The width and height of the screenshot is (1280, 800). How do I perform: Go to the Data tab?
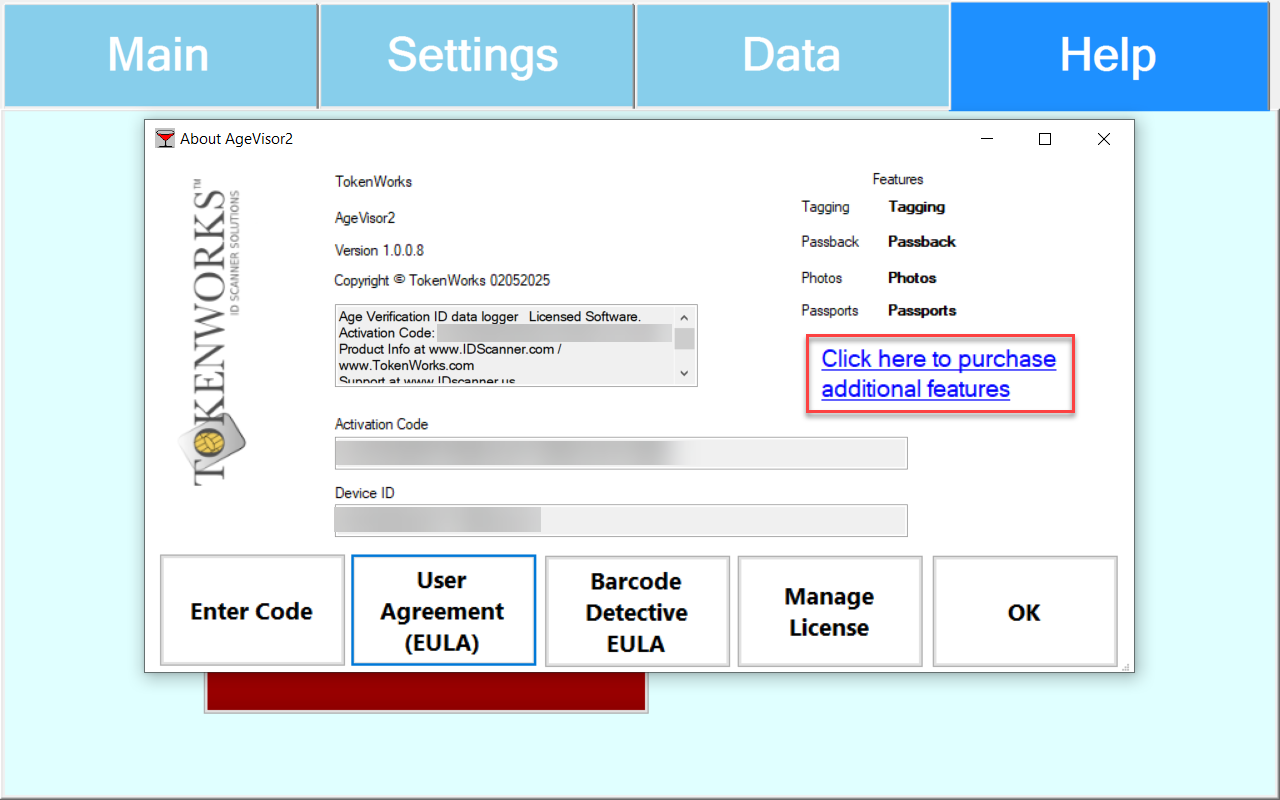coord(792,56)
